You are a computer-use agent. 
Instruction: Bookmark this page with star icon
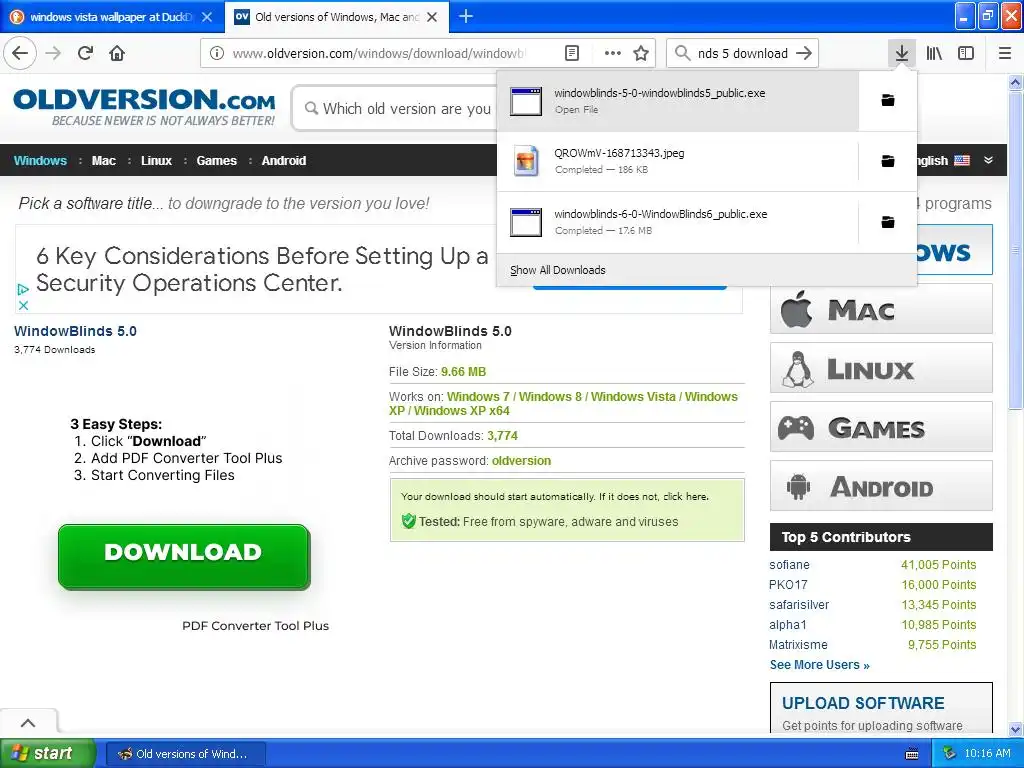click(641, 53)
